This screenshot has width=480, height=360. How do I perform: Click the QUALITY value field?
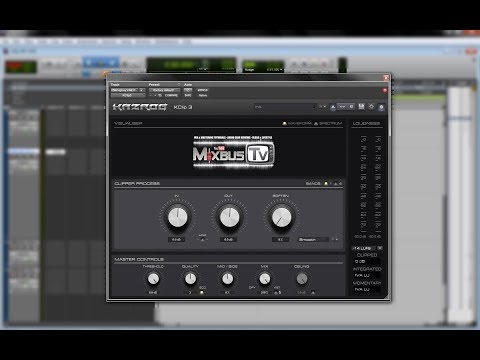click(x=190, y=293)
